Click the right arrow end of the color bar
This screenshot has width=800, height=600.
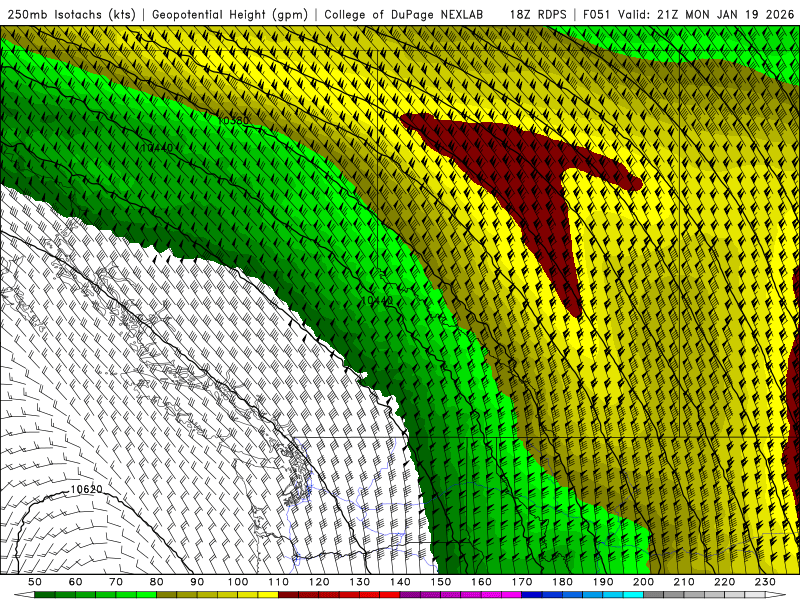pos(776,595)
